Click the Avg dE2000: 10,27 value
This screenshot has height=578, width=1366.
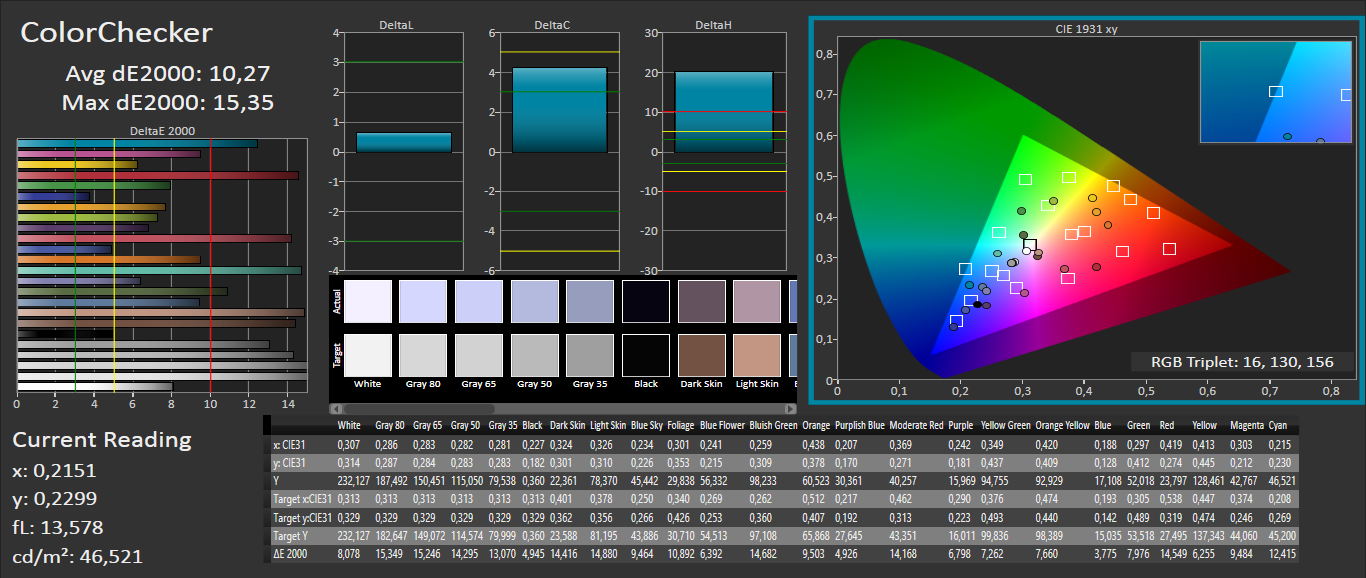[168, 73]
